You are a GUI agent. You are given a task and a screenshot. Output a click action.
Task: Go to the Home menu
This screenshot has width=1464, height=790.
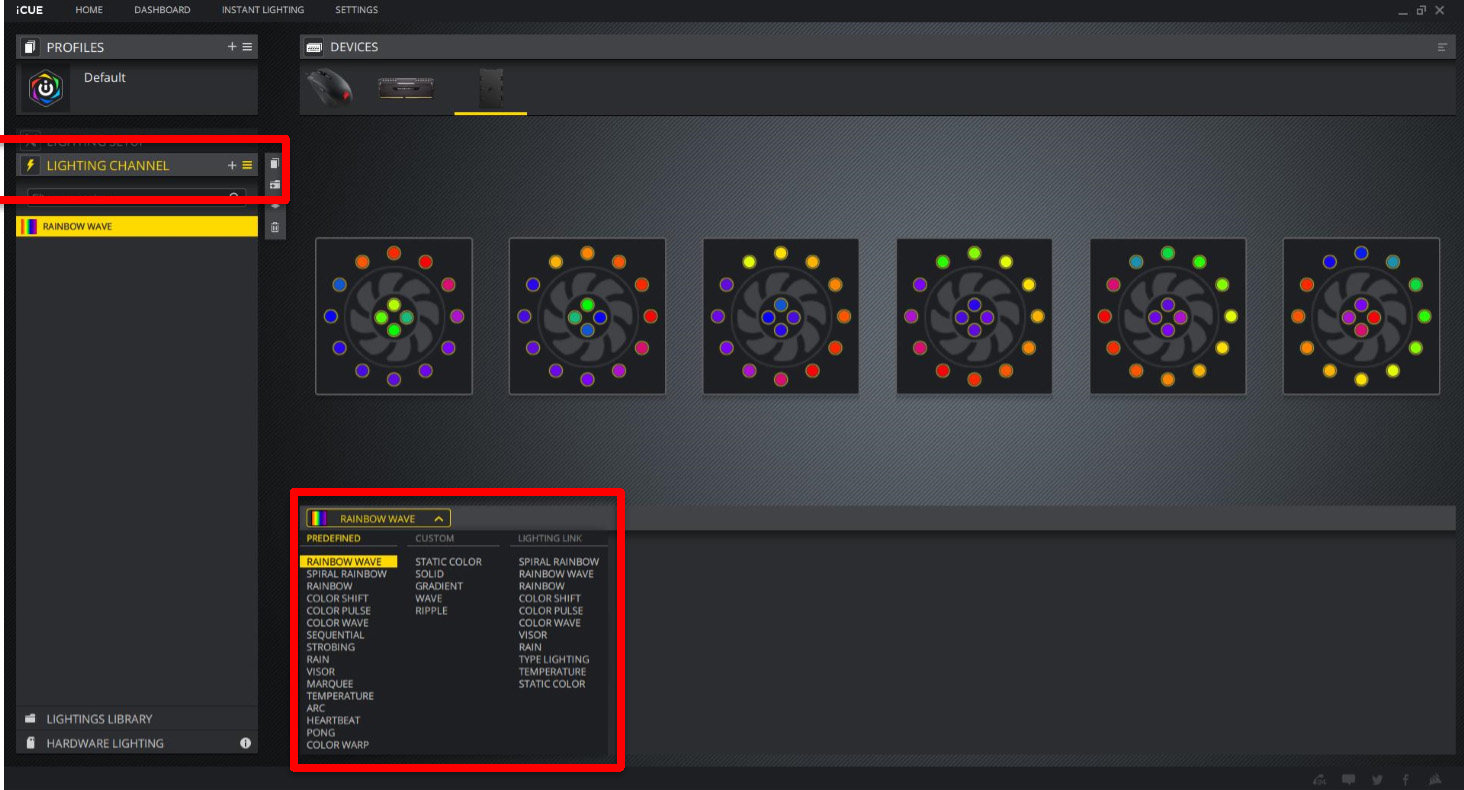coord(89,10)
